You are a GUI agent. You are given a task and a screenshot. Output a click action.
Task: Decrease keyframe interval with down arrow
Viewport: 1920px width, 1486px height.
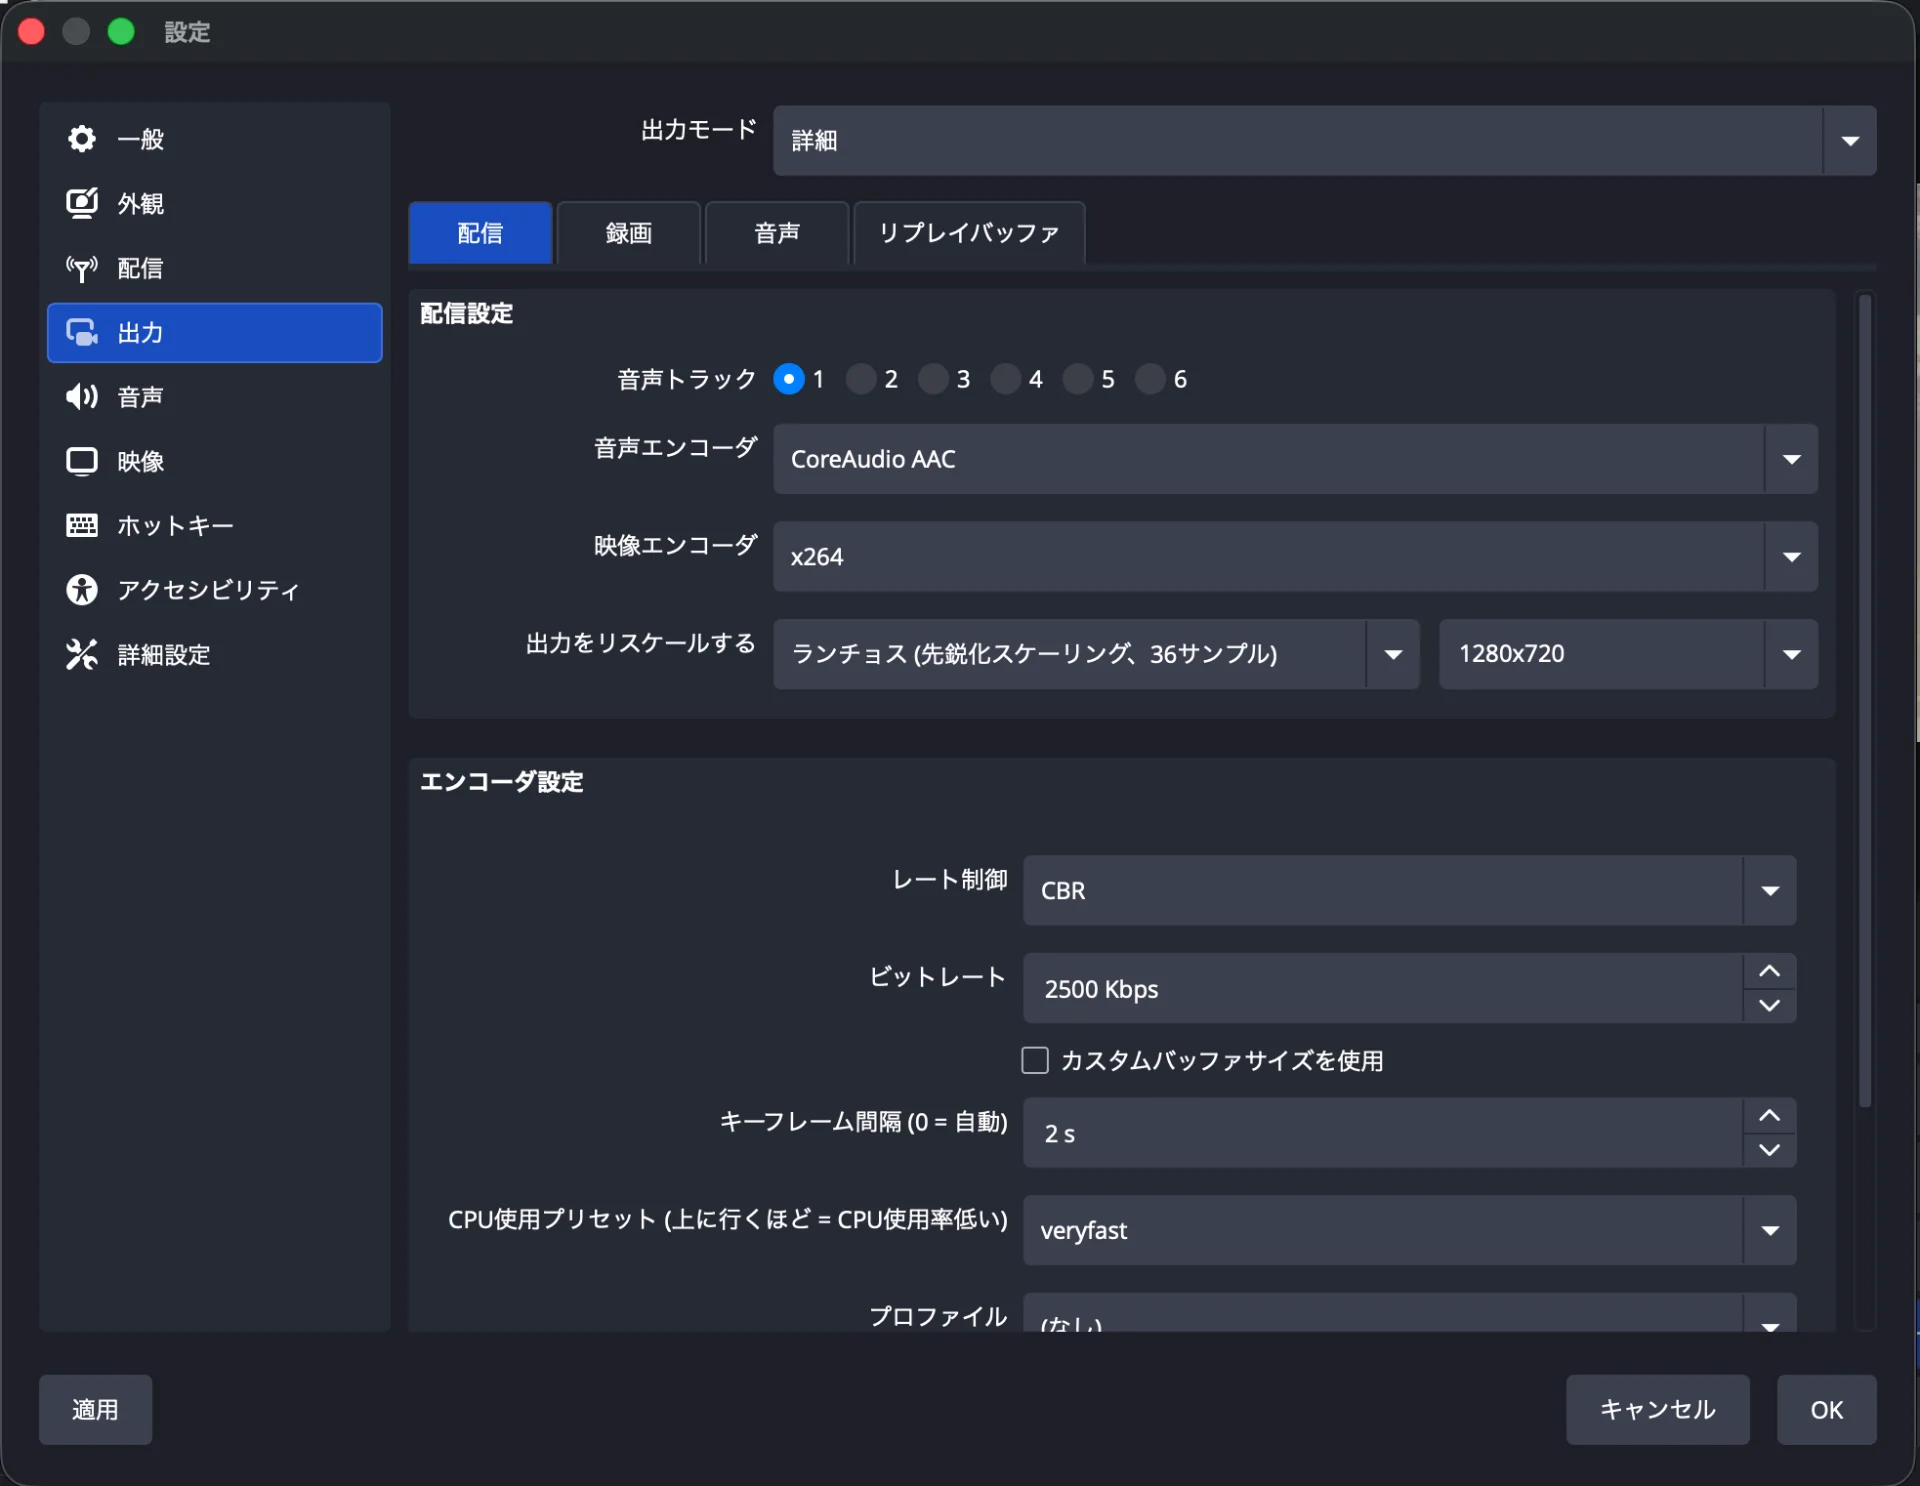pyautogui.click(x=1769, y=1150)
